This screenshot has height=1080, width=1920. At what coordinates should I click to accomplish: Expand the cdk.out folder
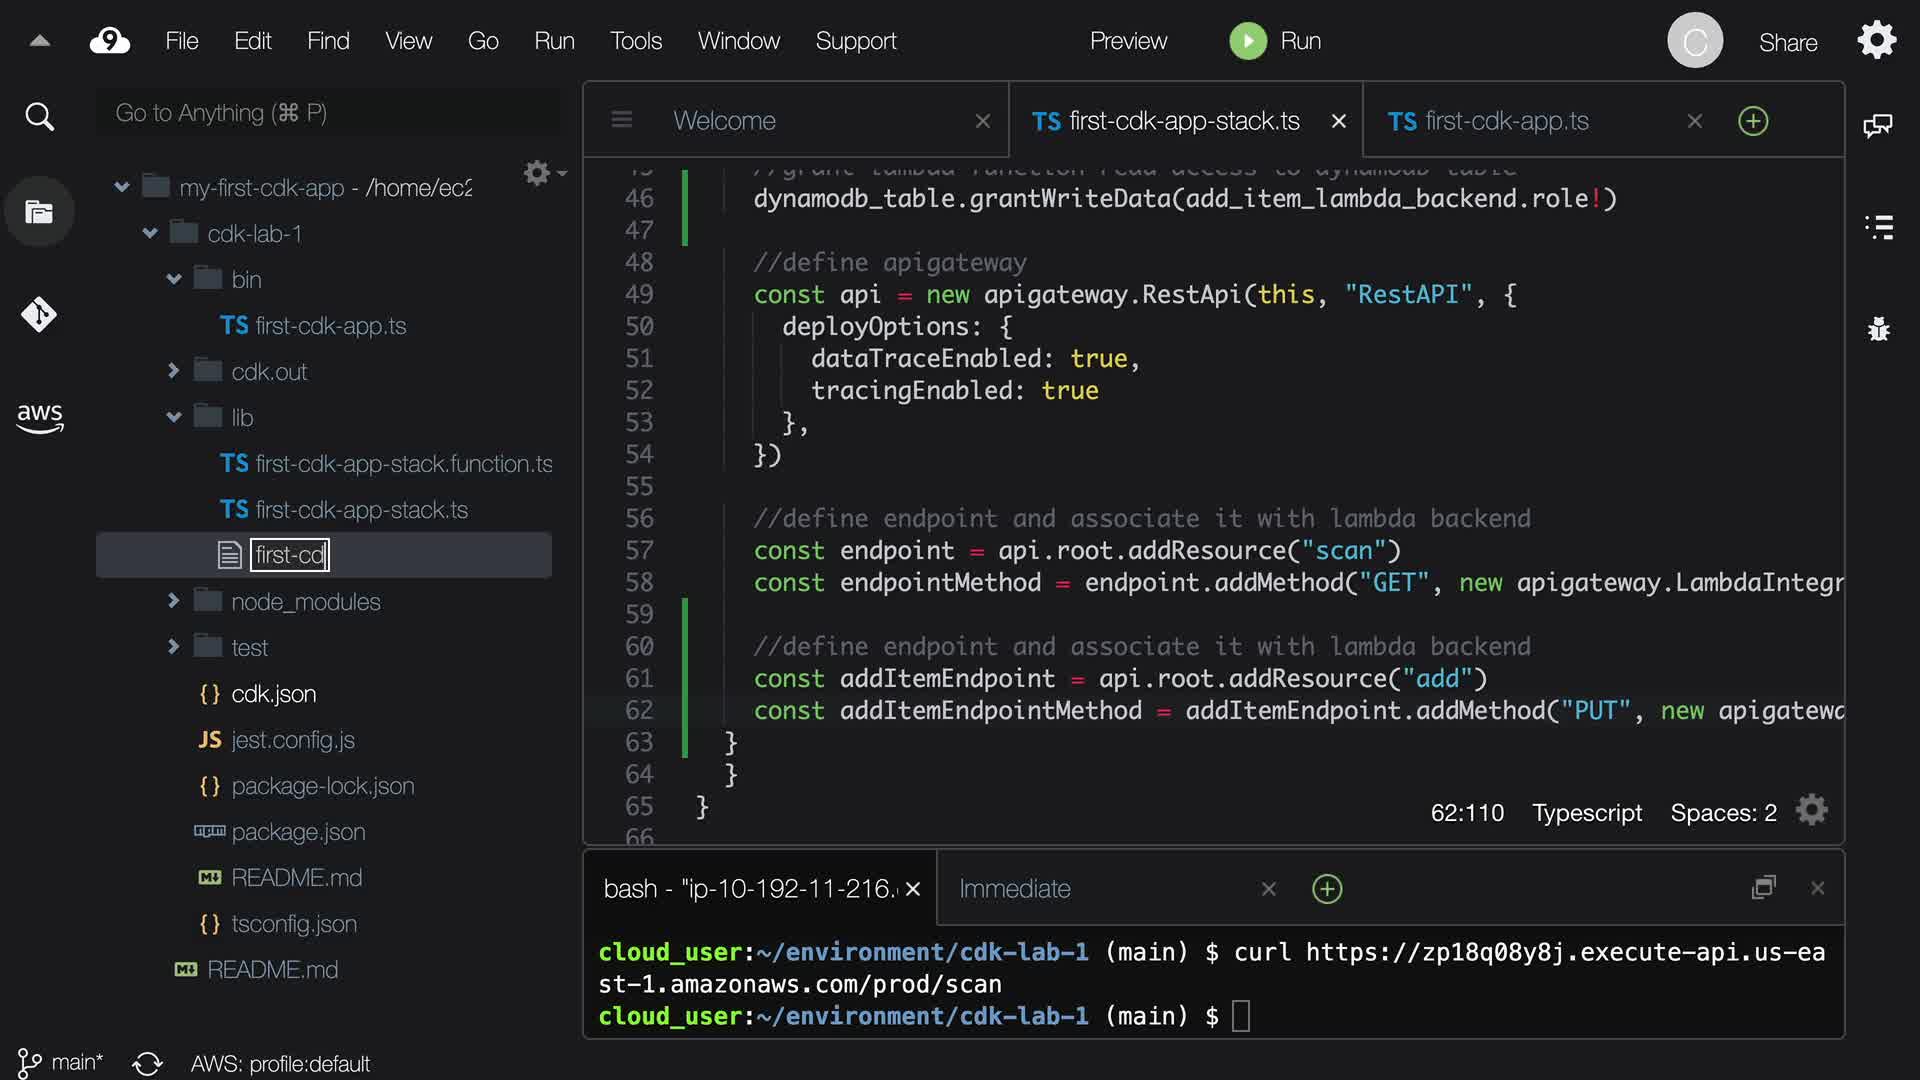coord(173,371)
